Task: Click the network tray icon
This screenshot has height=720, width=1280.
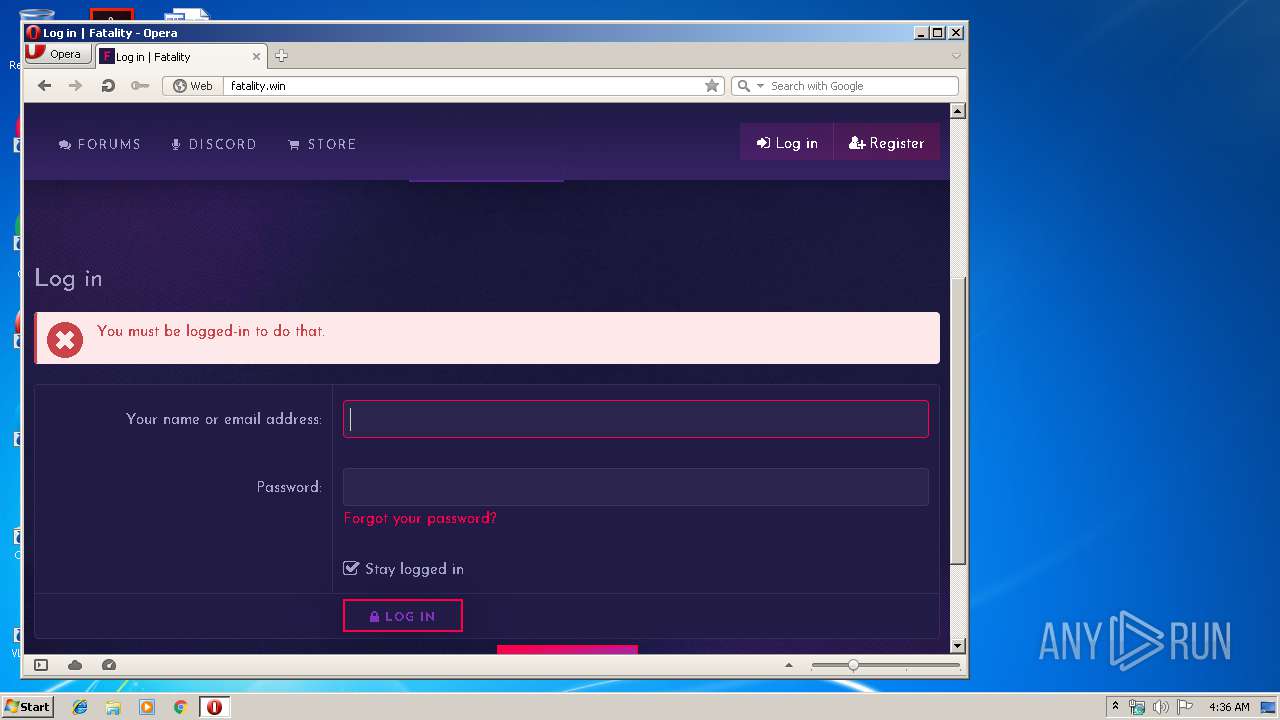Action: pyautogui.click(x=1137, y=707)
